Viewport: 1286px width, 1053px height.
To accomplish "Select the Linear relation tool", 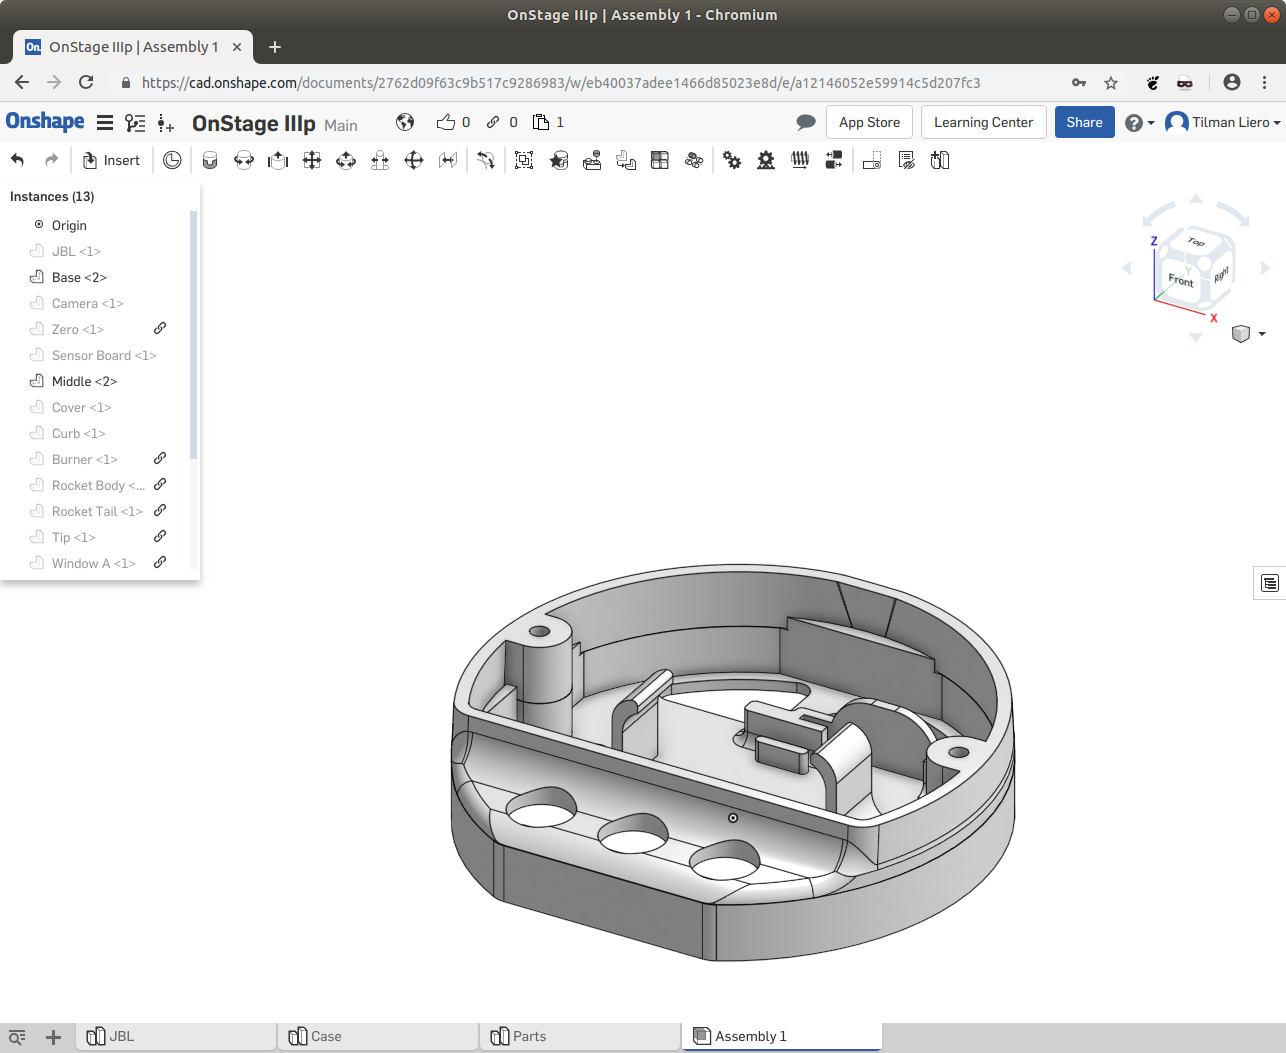I will click(834, 160).
